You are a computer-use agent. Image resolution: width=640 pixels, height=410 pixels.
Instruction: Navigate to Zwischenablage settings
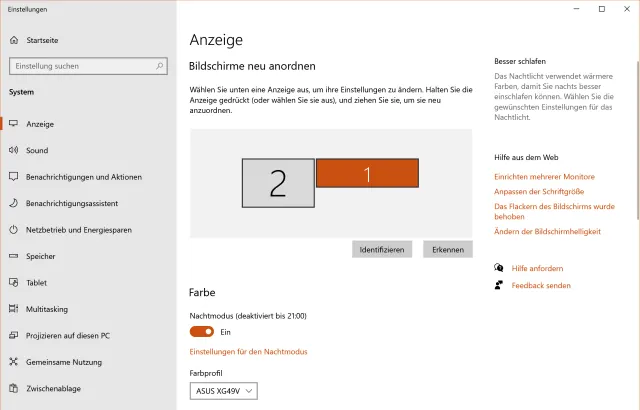coord(88,388)
